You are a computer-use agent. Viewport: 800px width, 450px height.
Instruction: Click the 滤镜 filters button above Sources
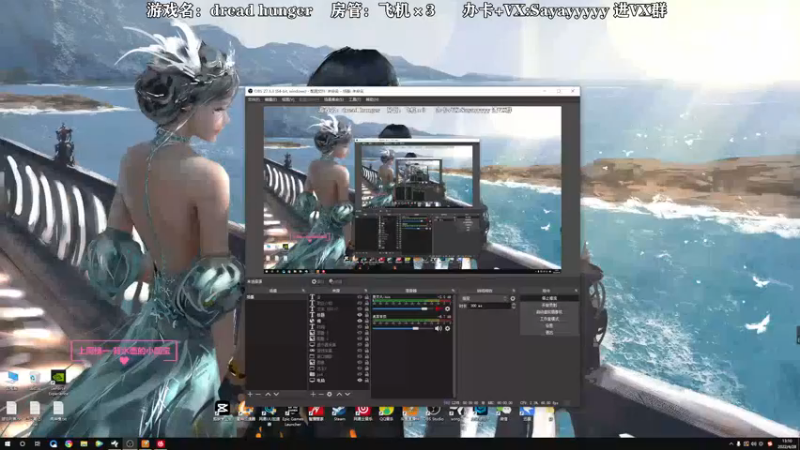336,282
